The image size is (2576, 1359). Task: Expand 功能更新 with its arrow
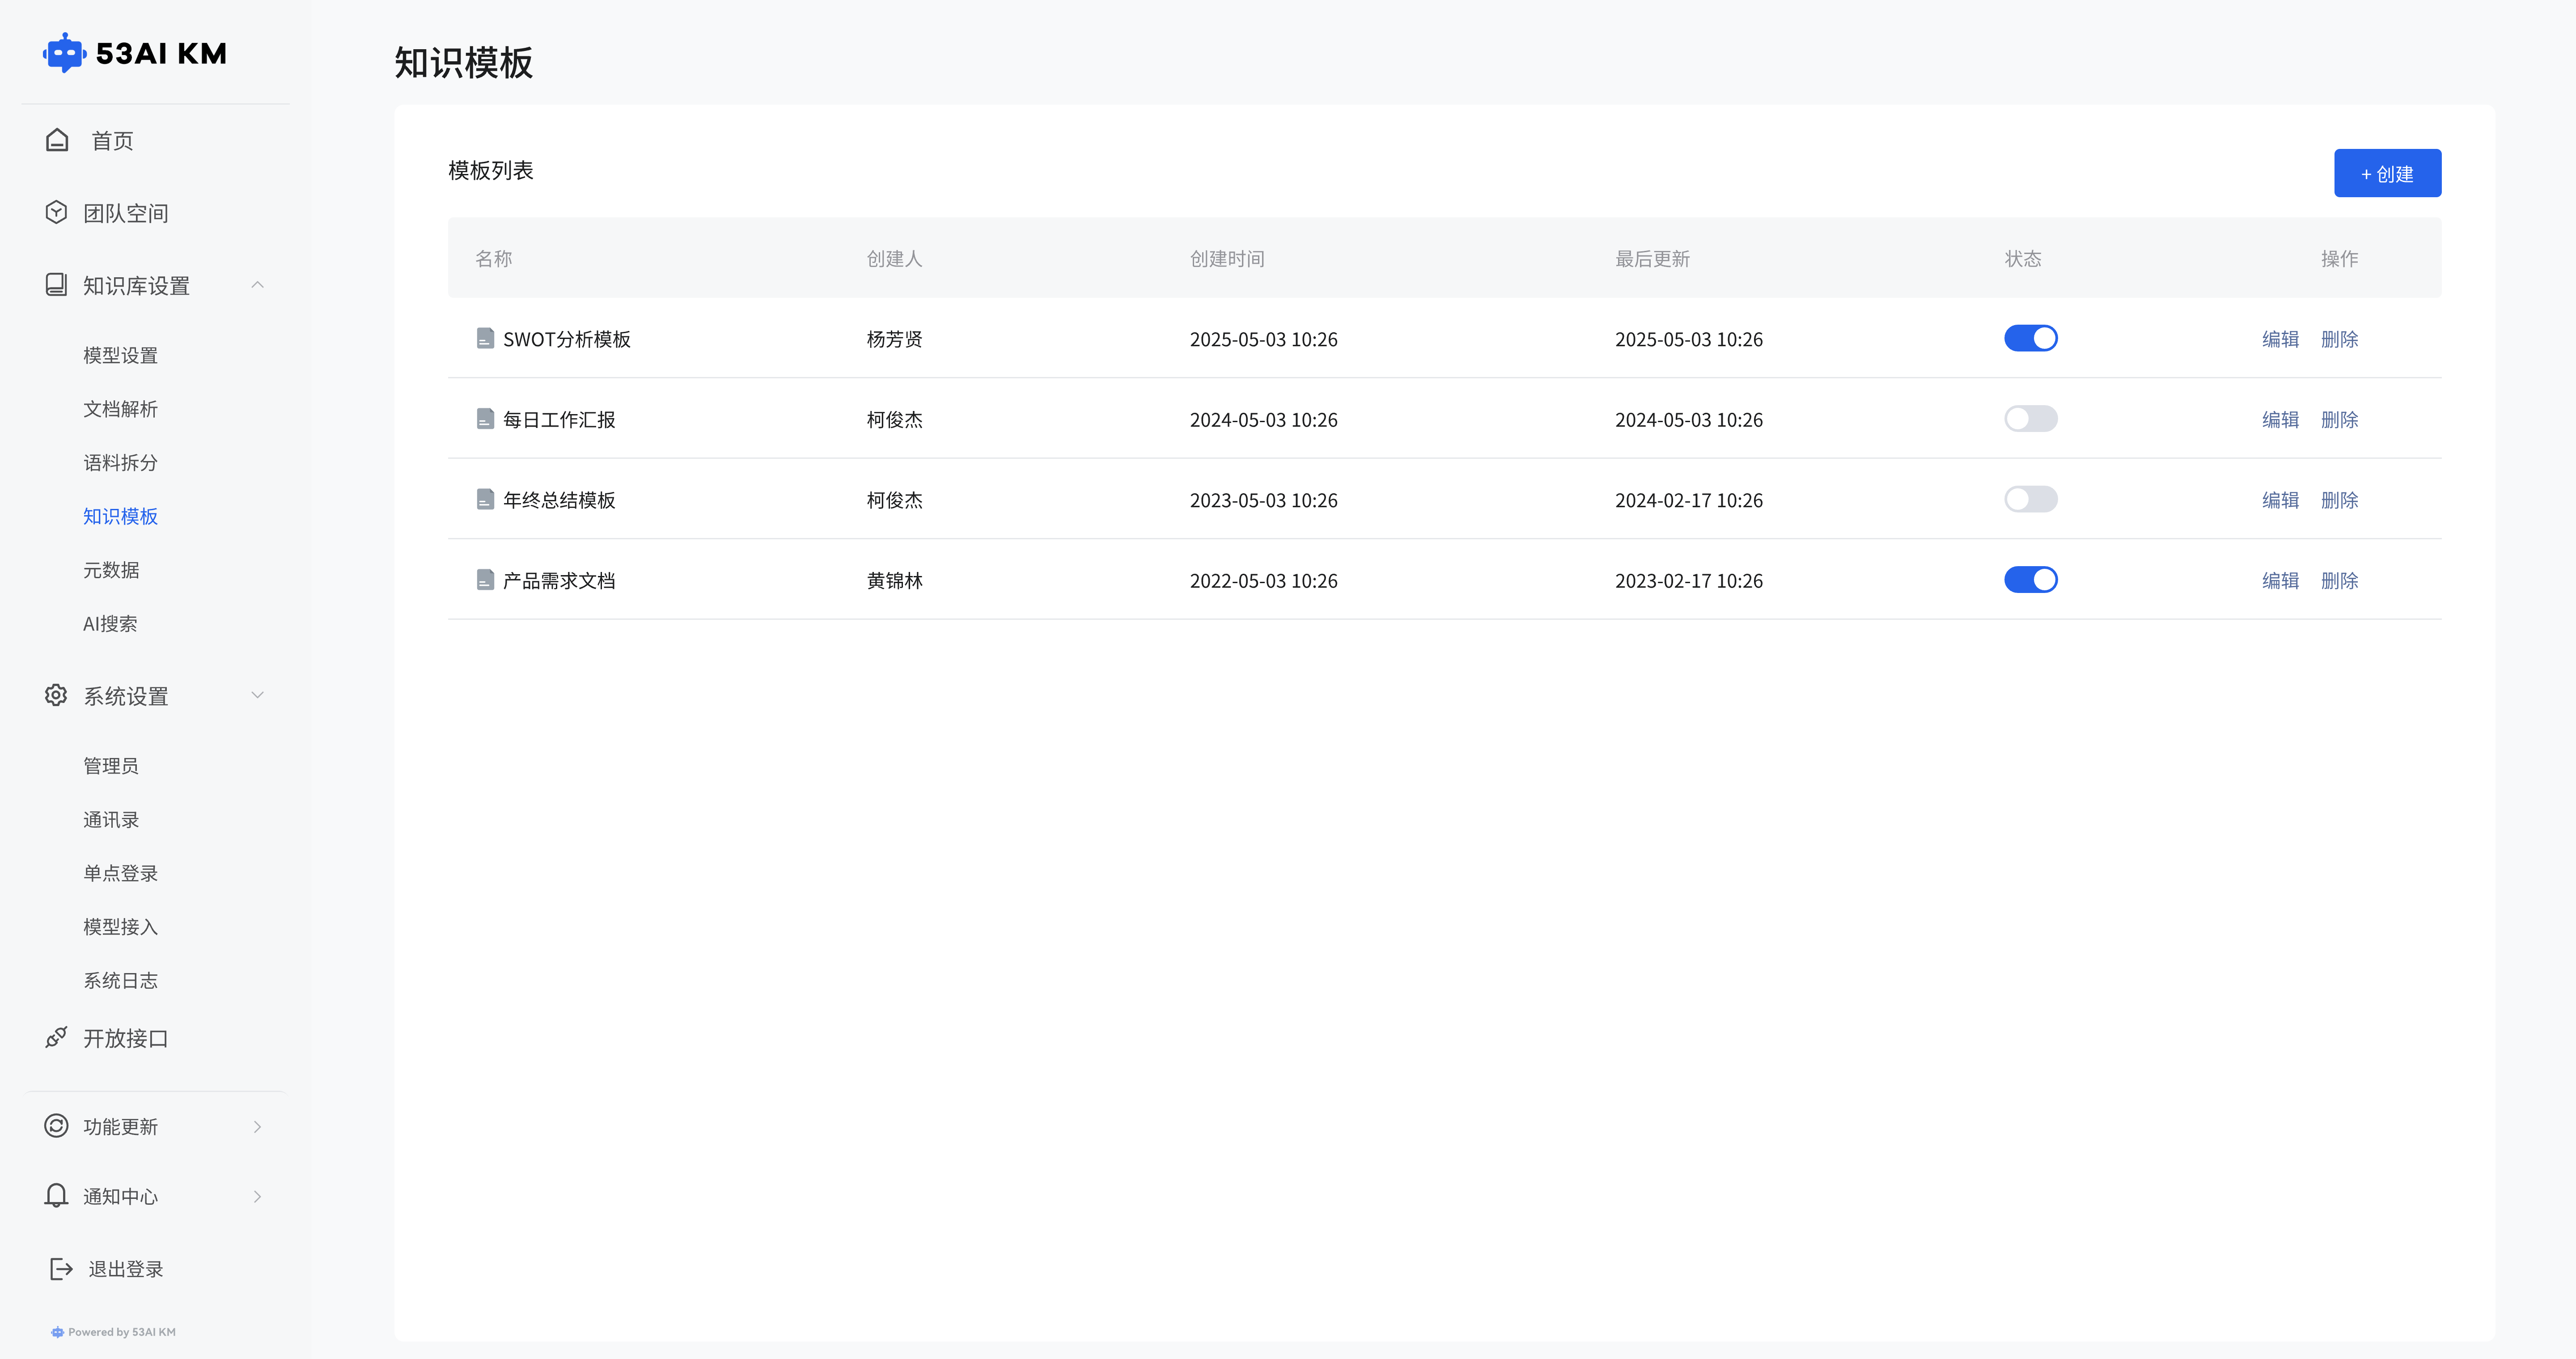coord(258,1127)
